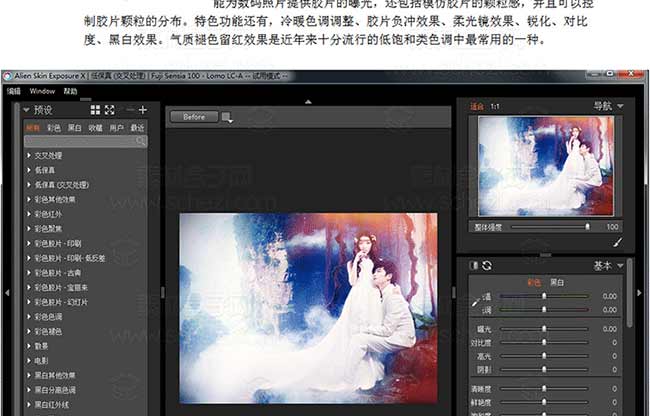Select the 彩色色调 preset row
Image resolution: width=650 pixels, height=416 pixels.
85,317
